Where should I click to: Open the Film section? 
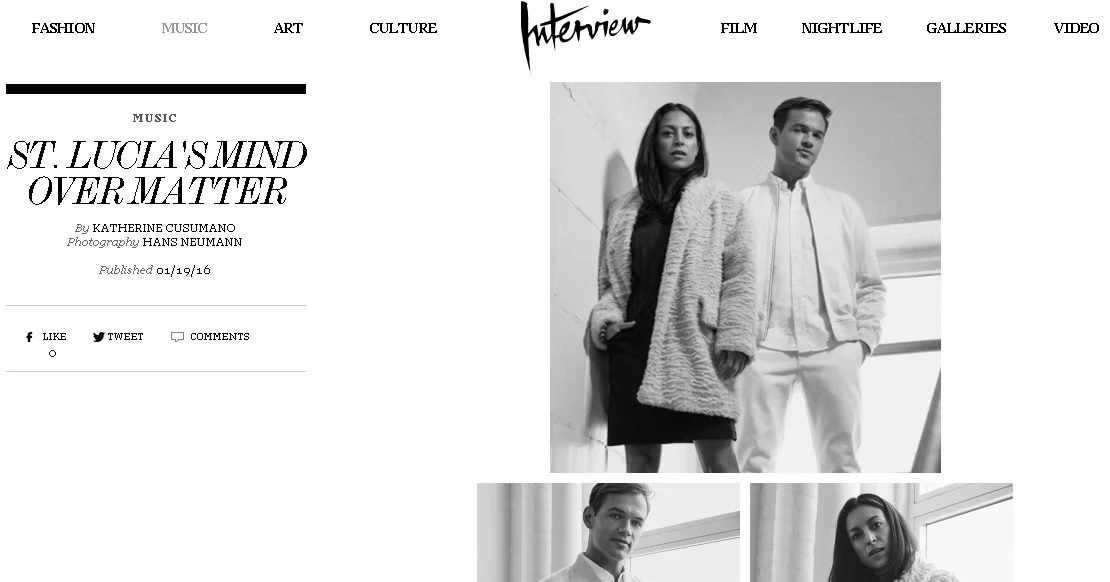pos(738,28)
